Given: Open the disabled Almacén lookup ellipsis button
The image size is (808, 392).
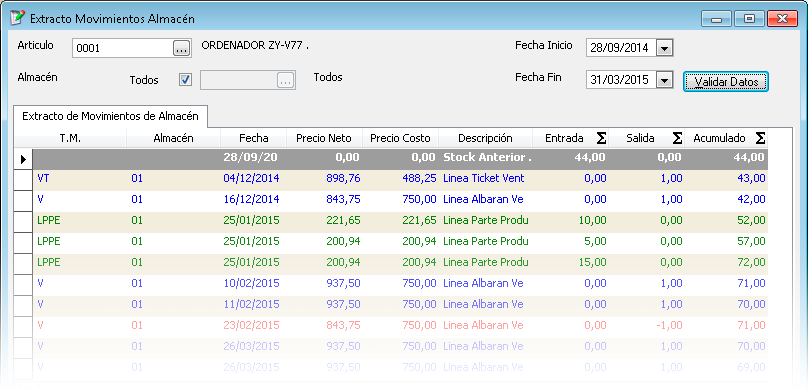Looking at the screenshot, I should tap(285, 80).
